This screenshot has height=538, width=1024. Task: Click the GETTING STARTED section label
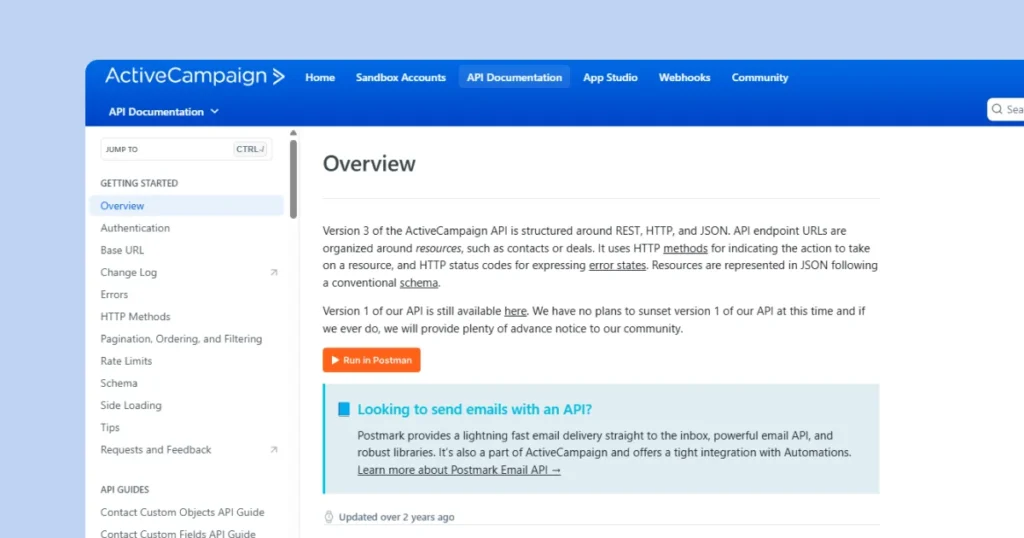[x=139, y=183]
